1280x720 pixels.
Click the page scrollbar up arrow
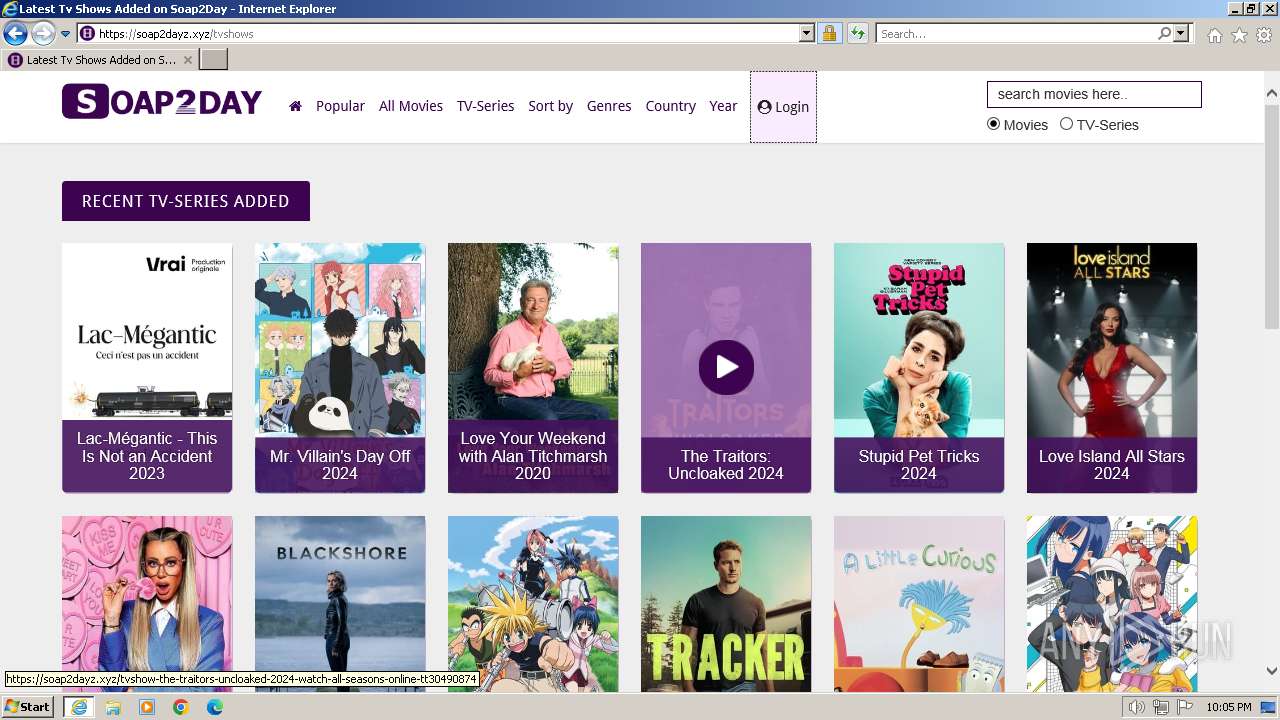(x=1272, y=93)
